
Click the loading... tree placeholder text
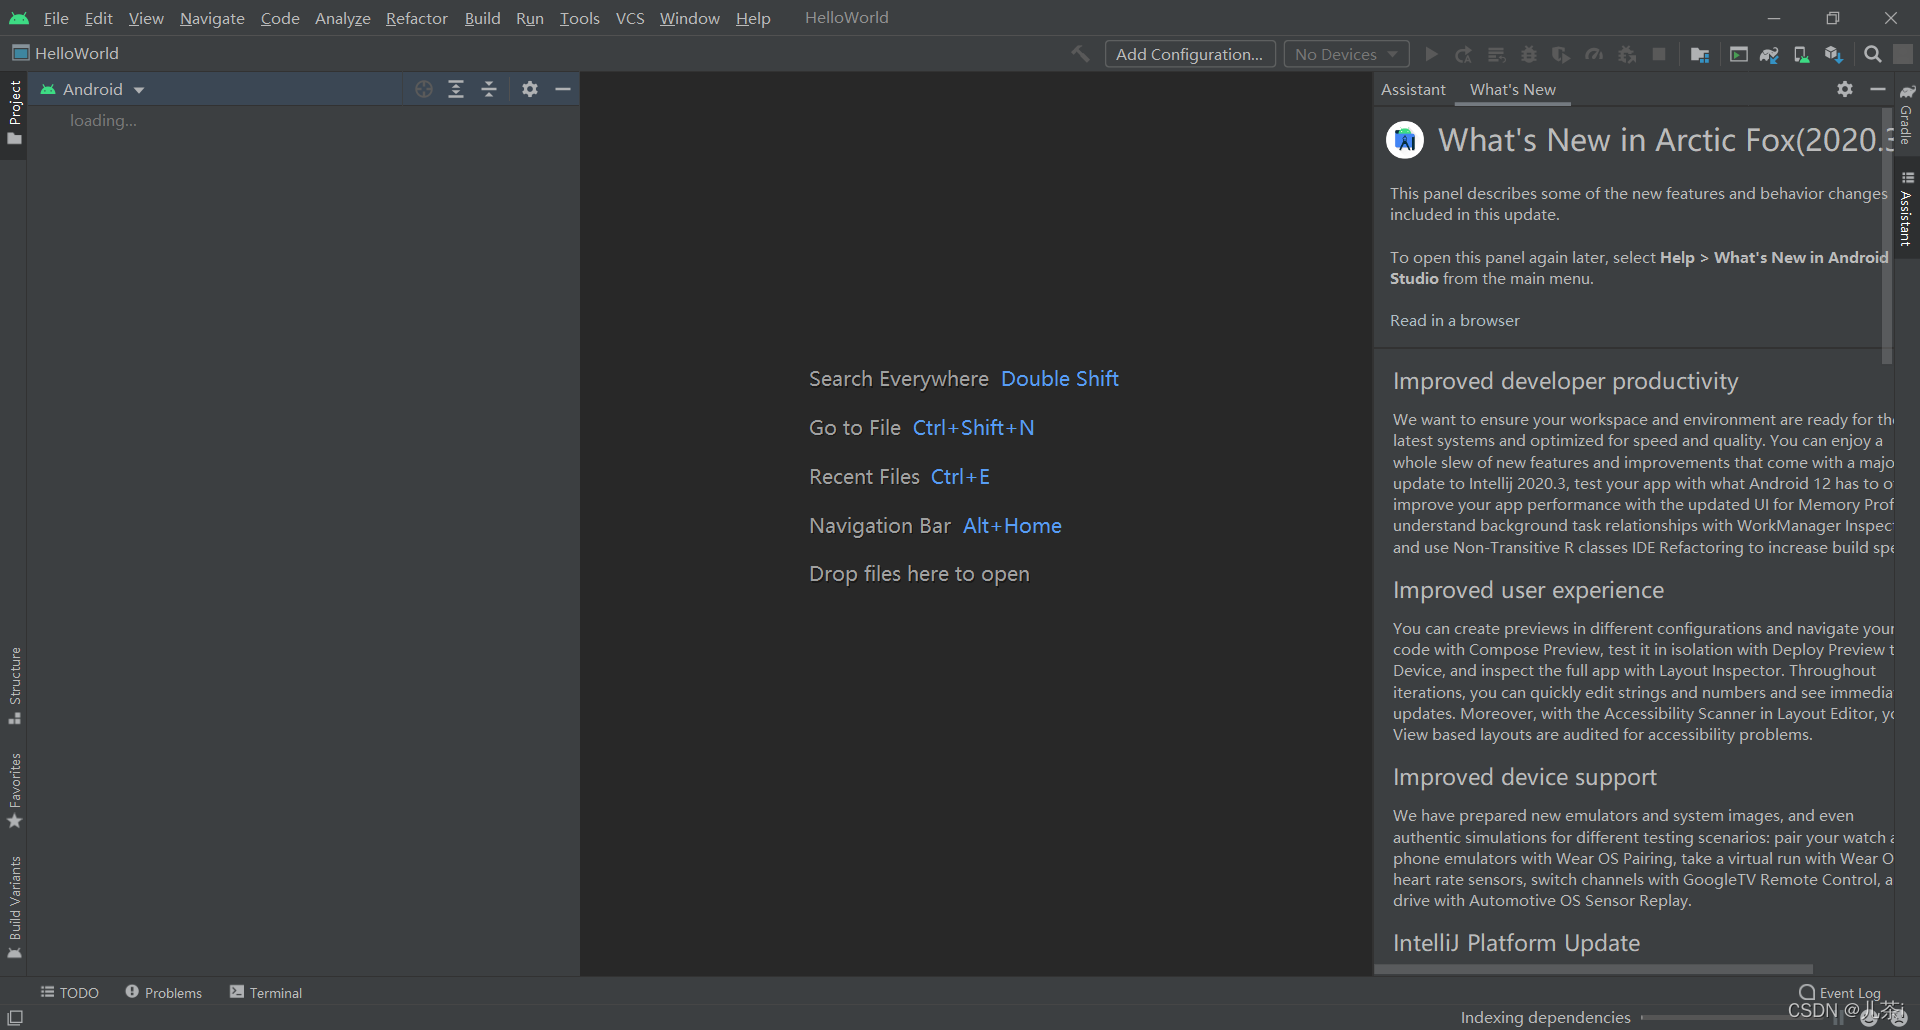pyautogui.click(x=103, y=120)
